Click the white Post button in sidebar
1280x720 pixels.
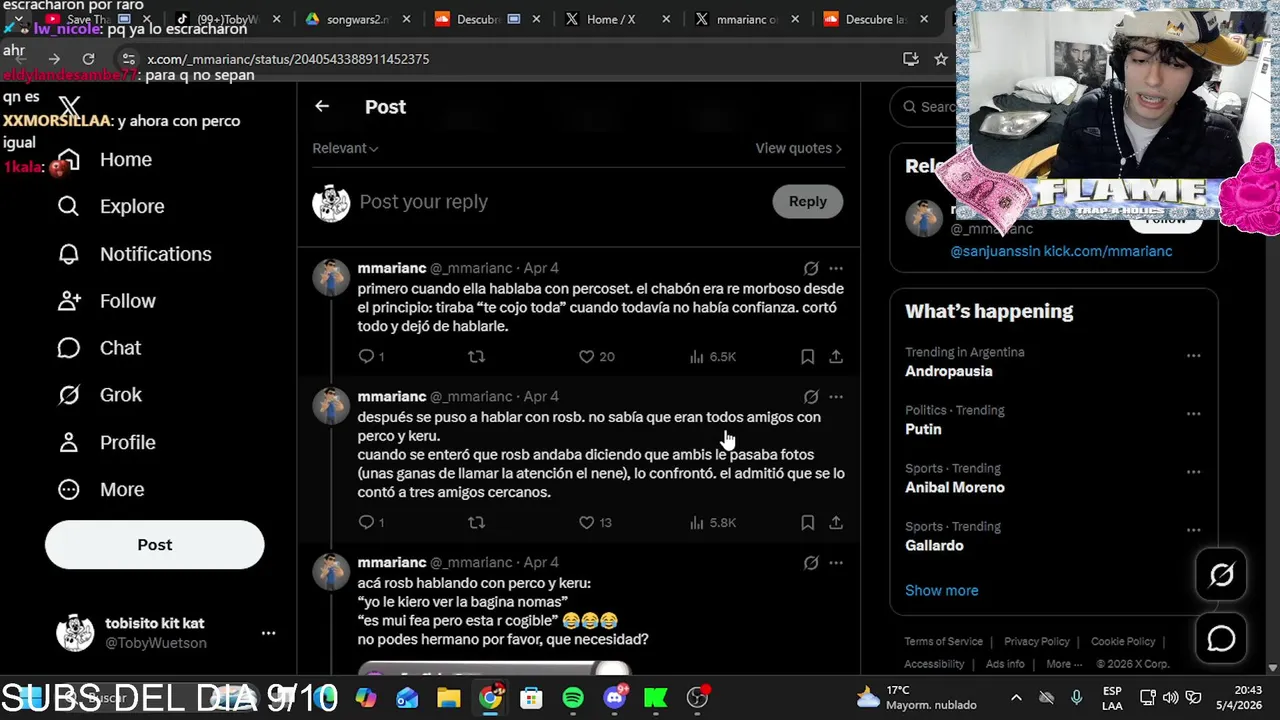click(154, 544)
